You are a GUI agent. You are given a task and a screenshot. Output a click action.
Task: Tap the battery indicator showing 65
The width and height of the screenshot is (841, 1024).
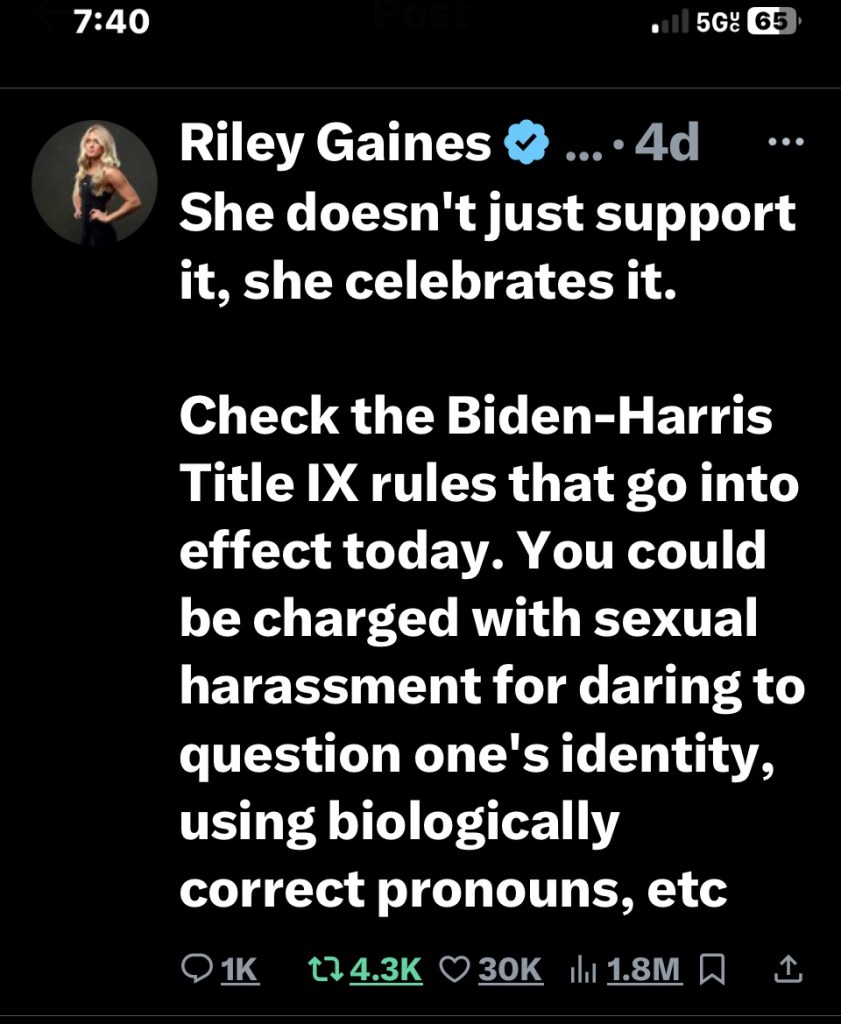(x=774, y=22)
